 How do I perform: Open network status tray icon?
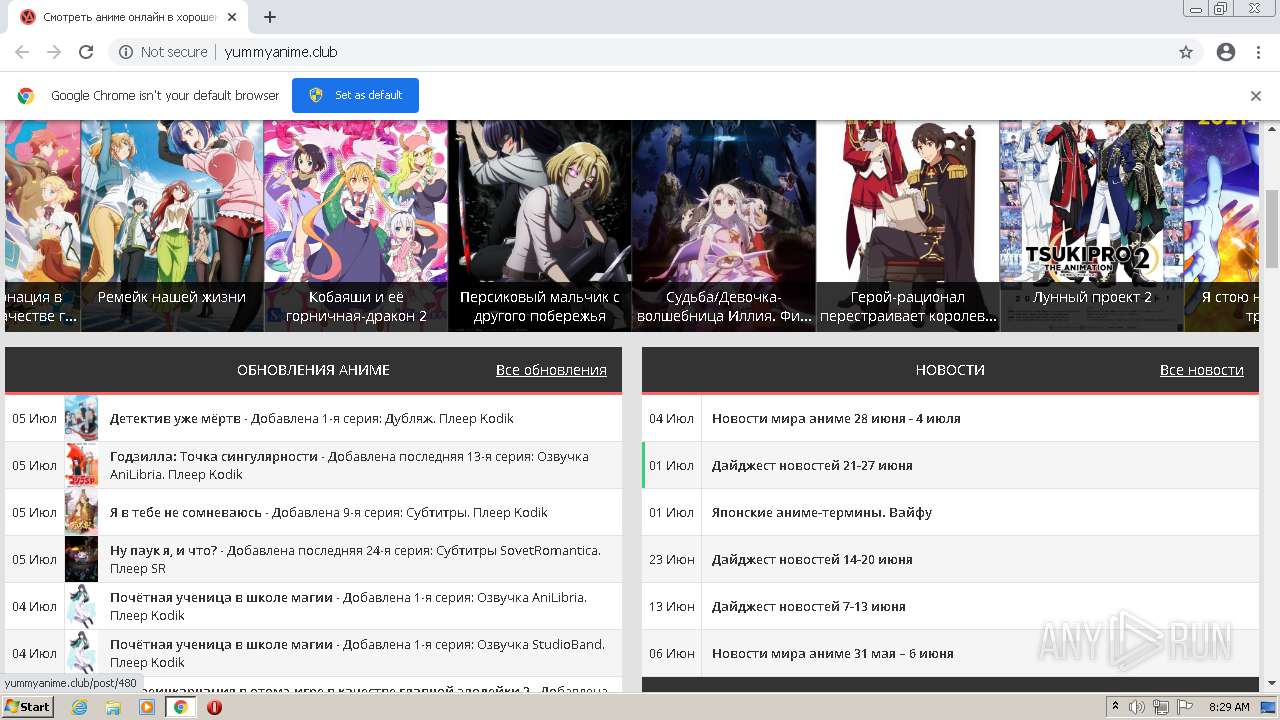[x=1161, y=707]
